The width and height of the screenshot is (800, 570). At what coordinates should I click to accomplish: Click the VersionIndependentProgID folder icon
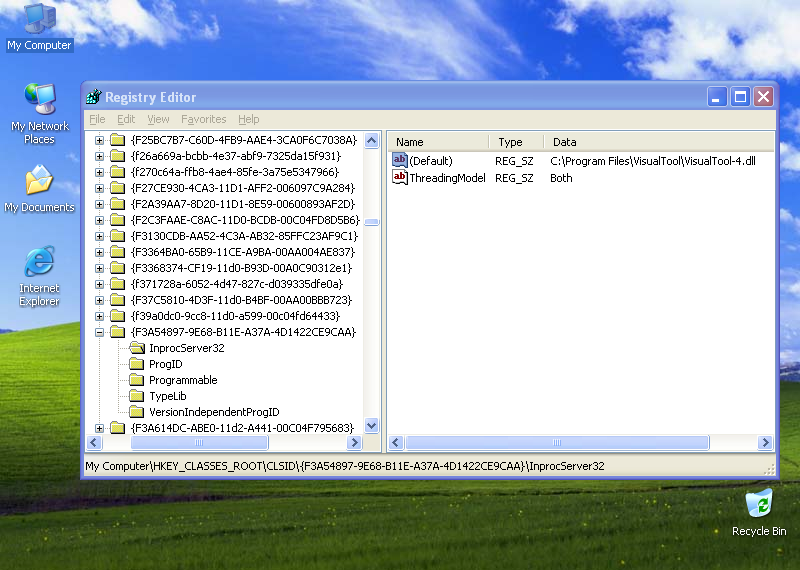136,412
